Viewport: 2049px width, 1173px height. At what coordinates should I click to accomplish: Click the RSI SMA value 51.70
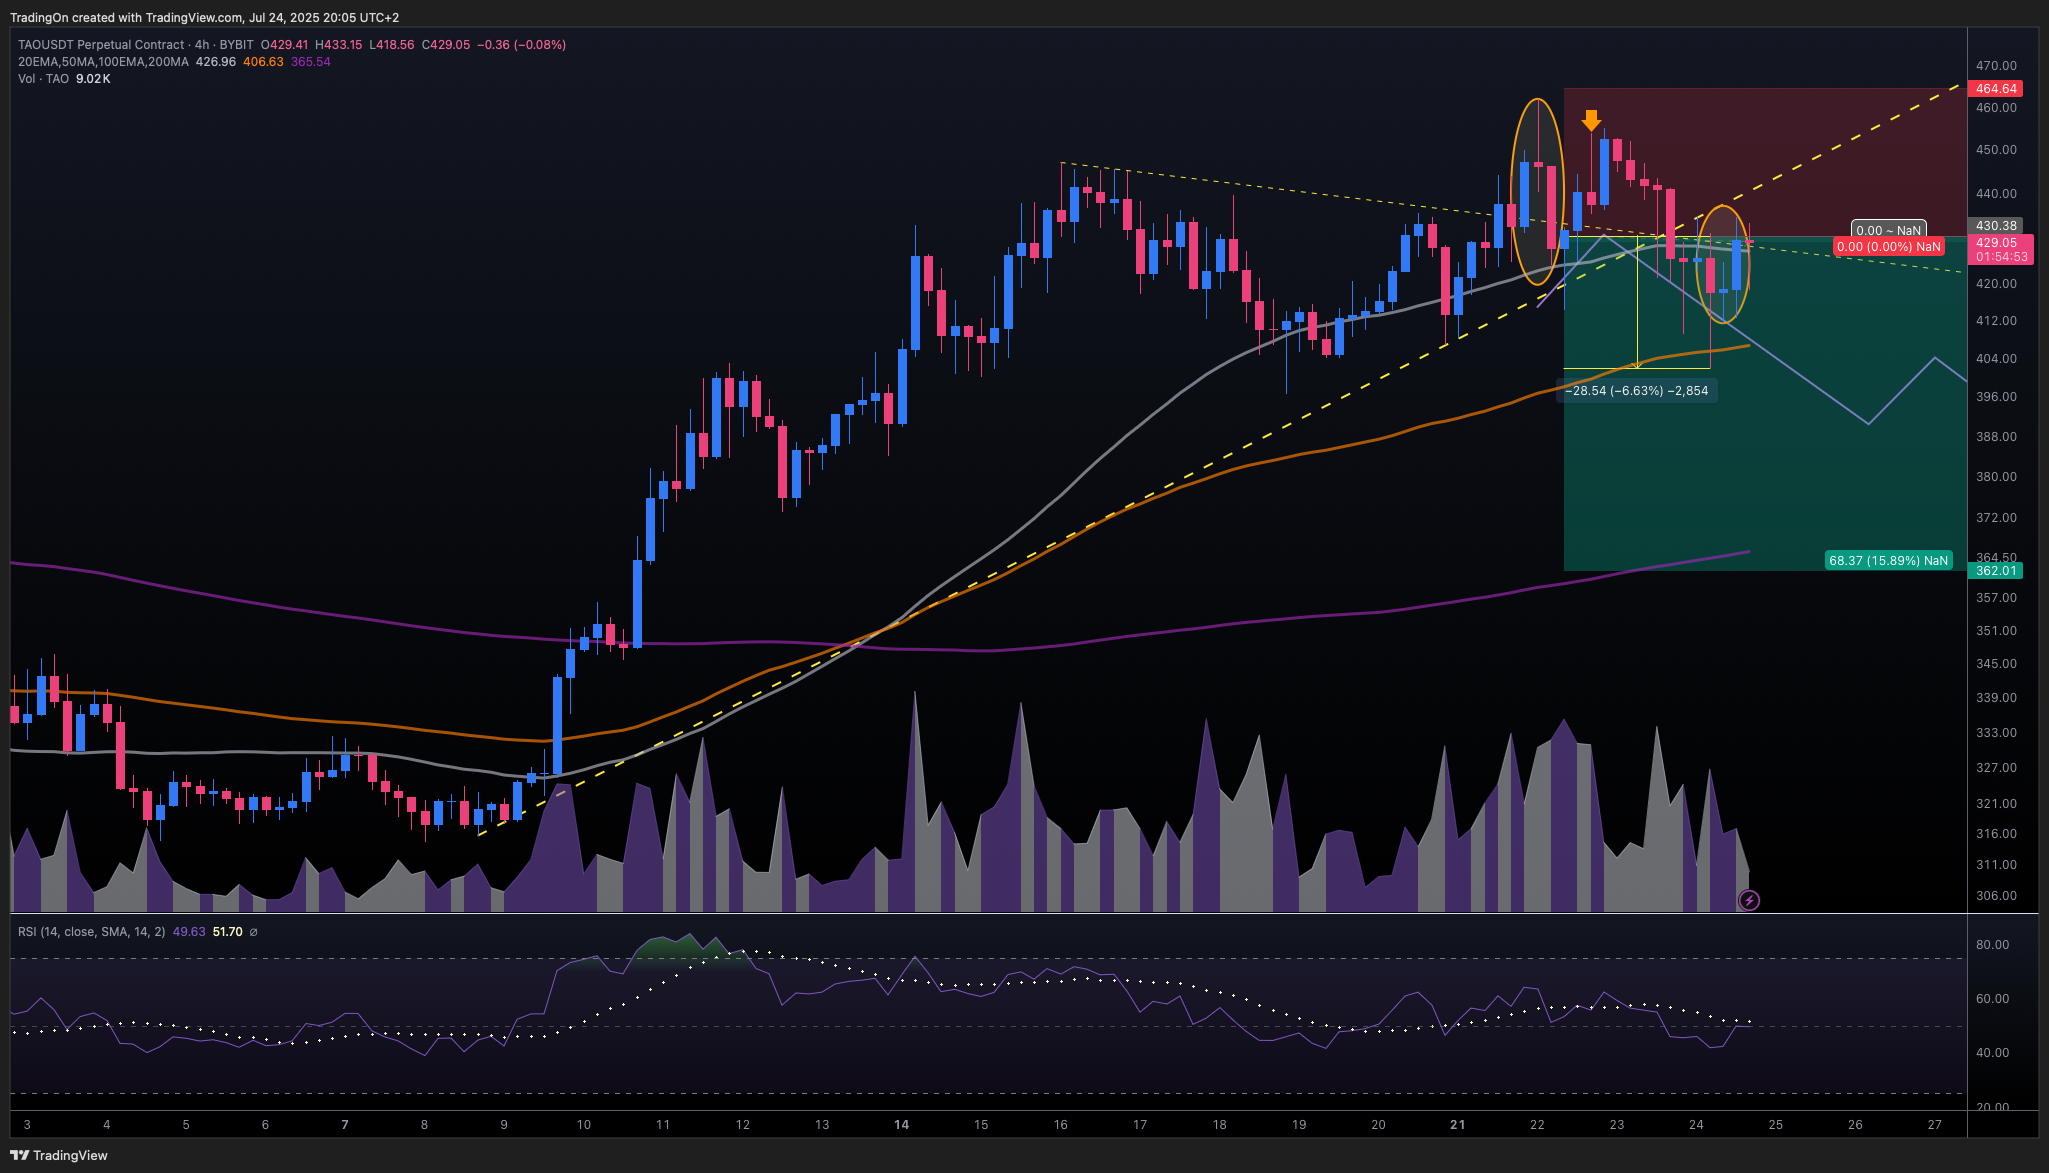[x=228, y=932]
